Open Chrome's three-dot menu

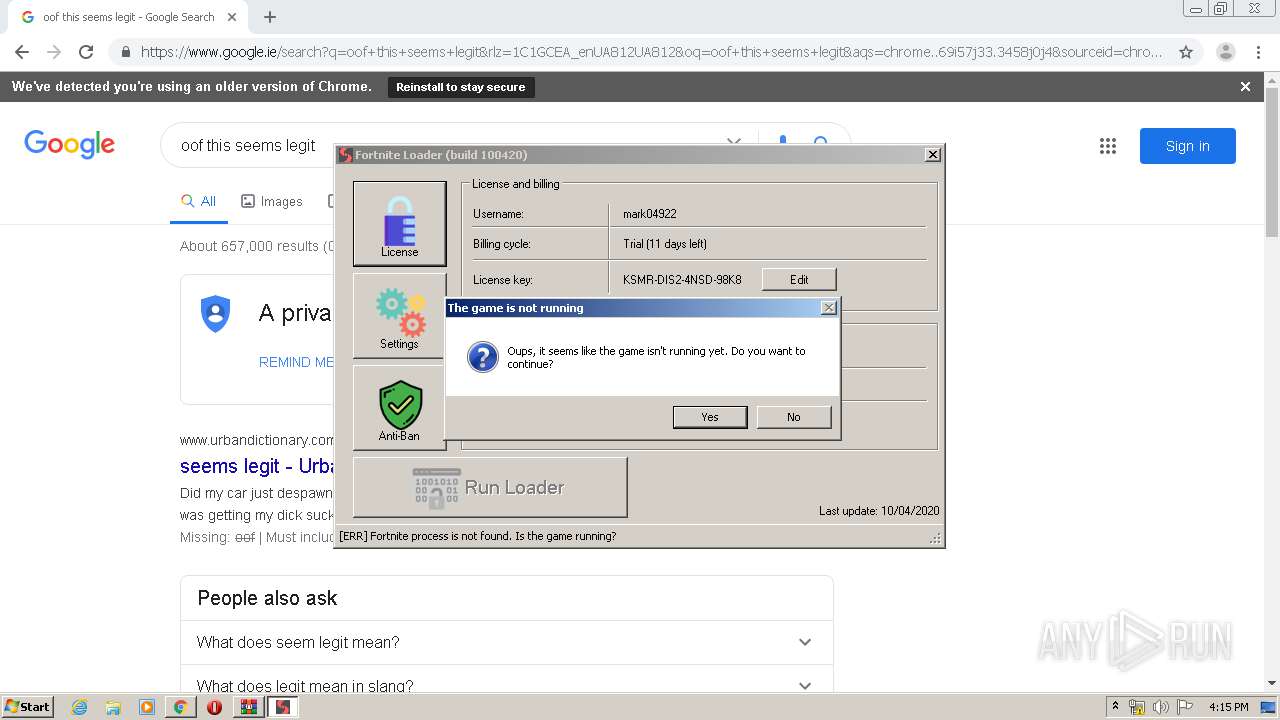pyautogui.click(x=1258, y=52)
